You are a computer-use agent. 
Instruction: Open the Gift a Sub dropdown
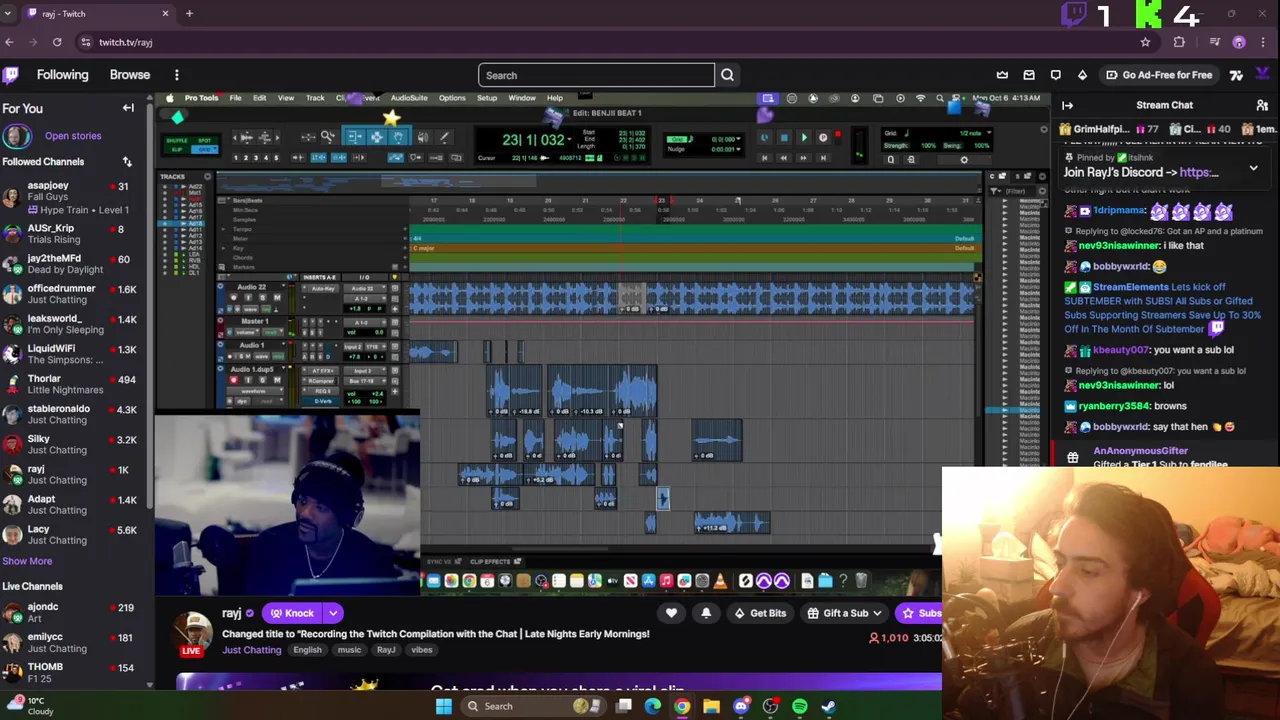(x=846, y=613)
